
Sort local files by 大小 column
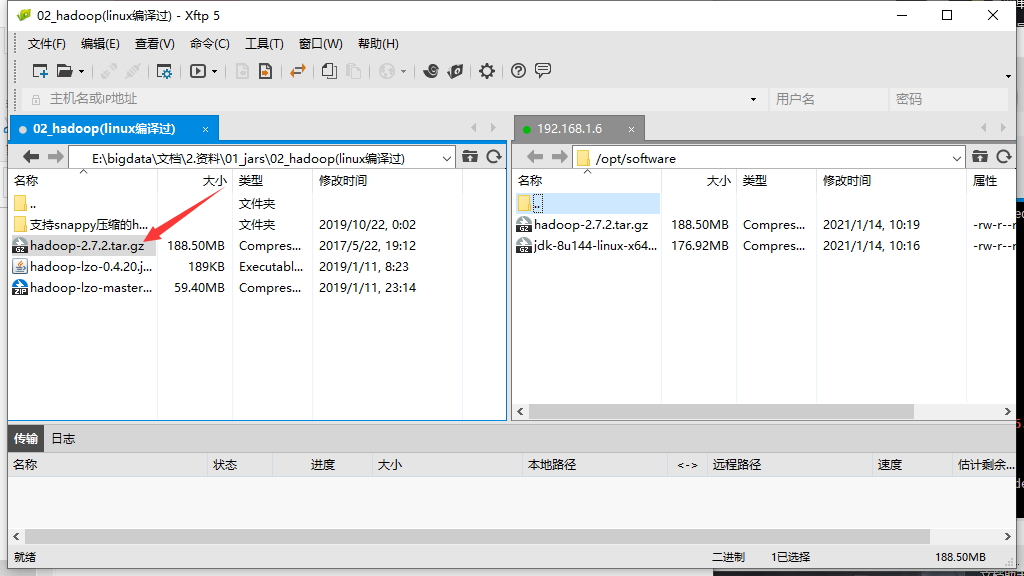[195, 181]
